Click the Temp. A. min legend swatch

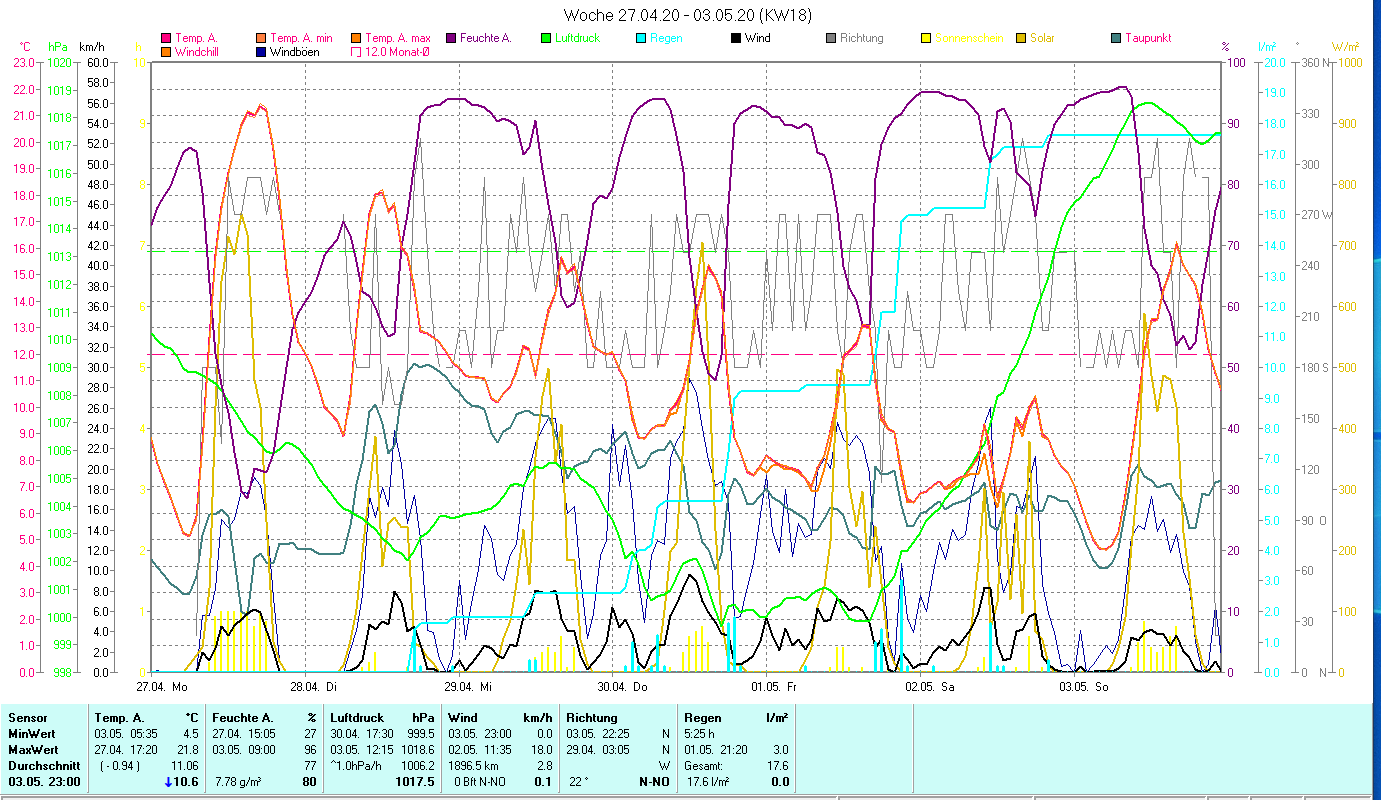coord(260,39)
